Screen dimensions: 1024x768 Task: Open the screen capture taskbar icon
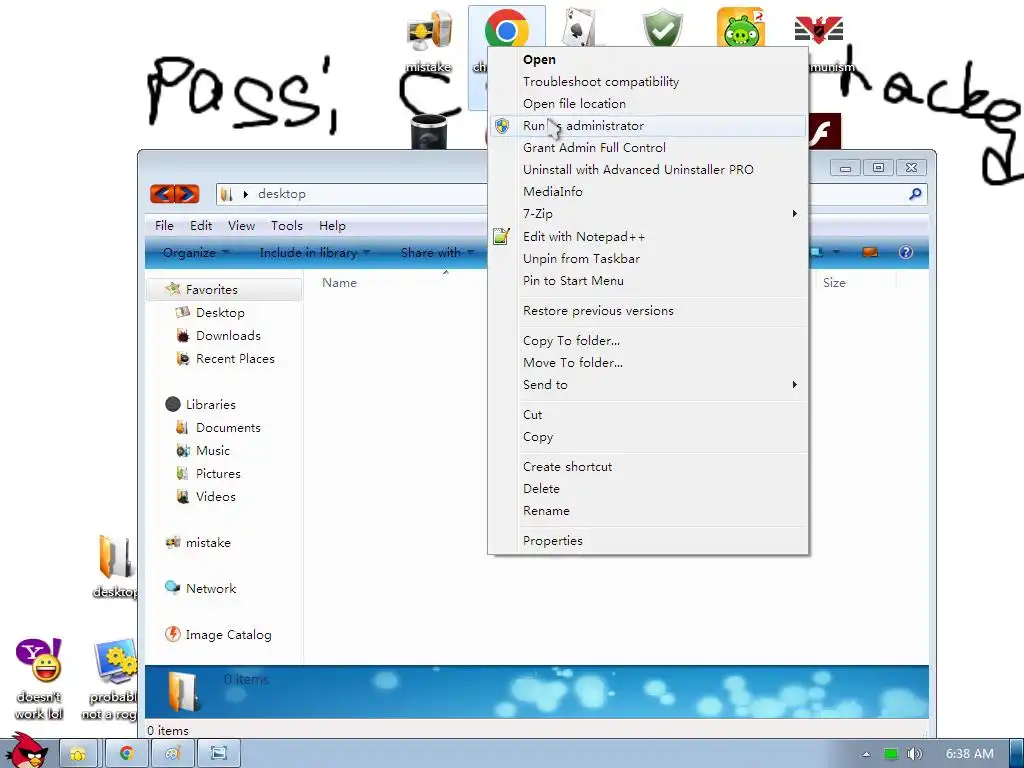click(x=219, y=754)
